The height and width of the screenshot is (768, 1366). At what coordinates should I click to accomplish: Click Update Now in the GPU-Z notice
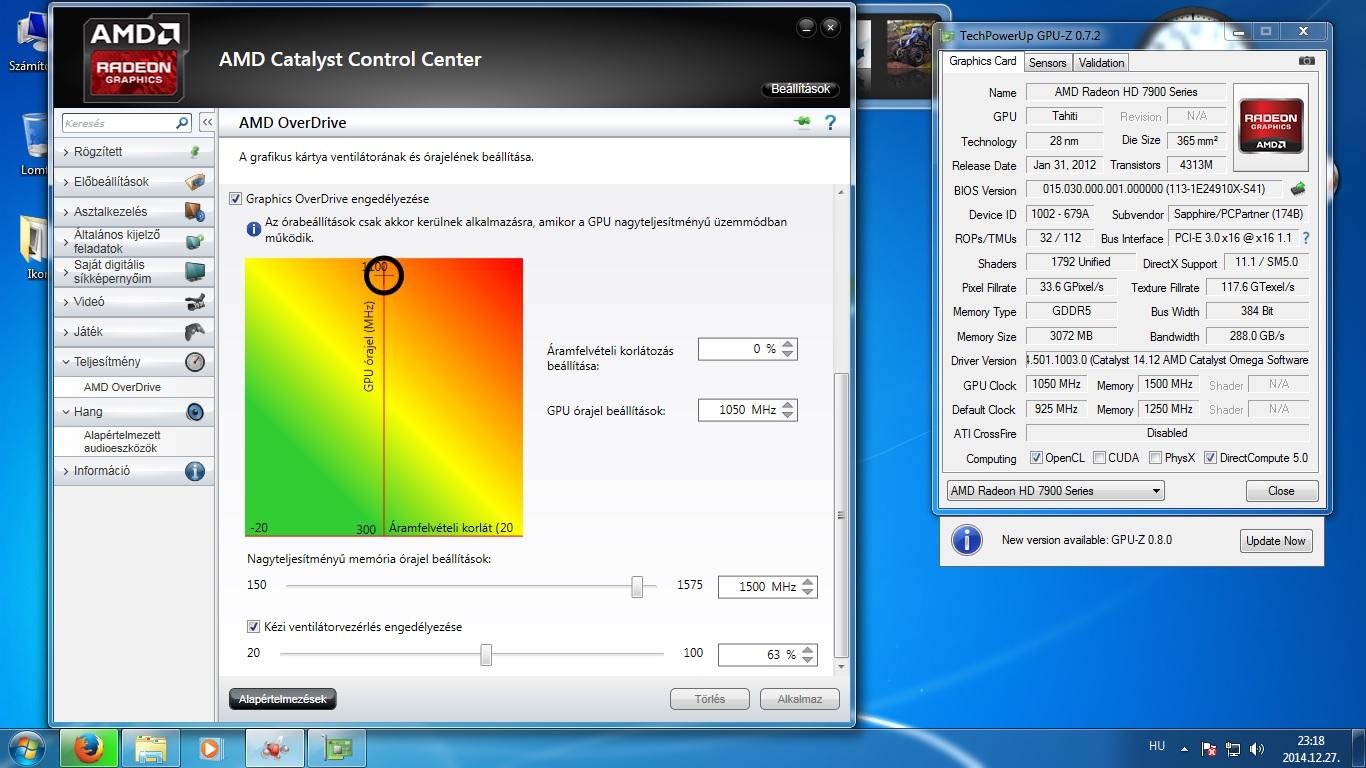[1275, 541]
